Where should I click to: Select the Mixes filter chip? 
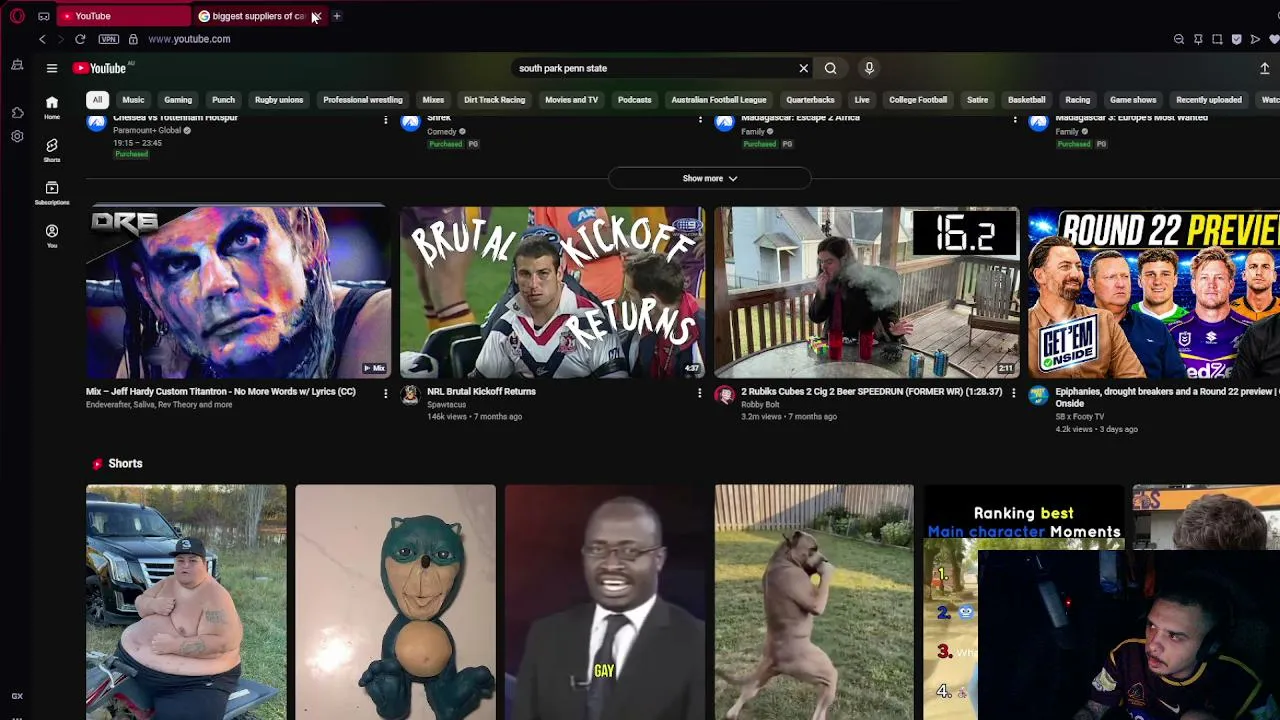pos(433,100)
